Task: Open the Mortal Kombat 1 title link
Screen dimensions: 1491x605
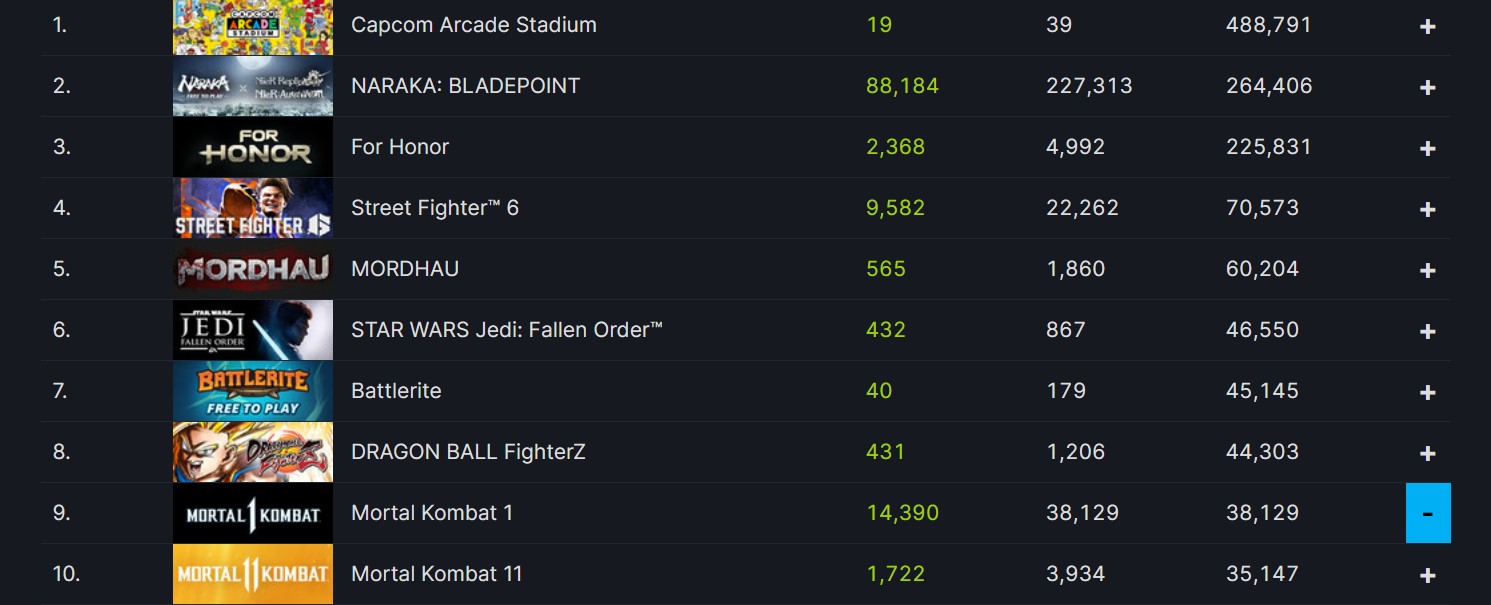Action: (431, 513)
